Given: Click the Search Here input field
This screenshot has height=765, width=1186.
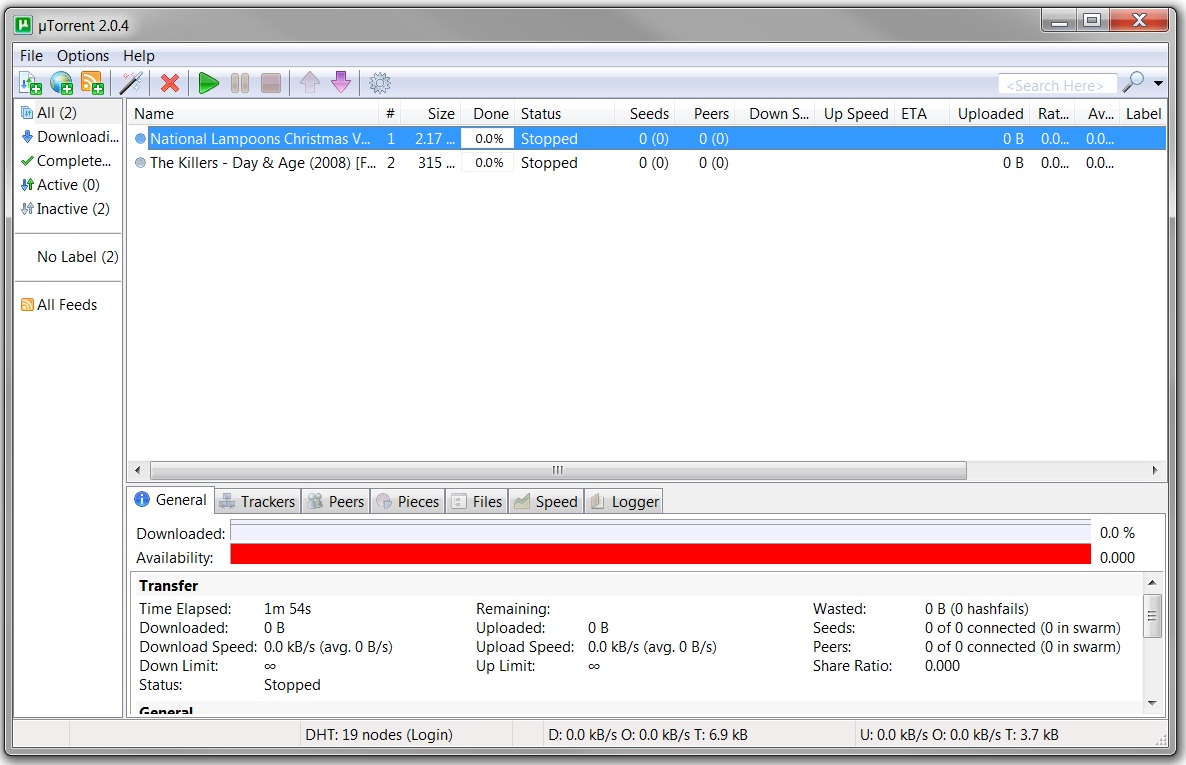Looking at the screenshot, I should [x=1057, y=85].
